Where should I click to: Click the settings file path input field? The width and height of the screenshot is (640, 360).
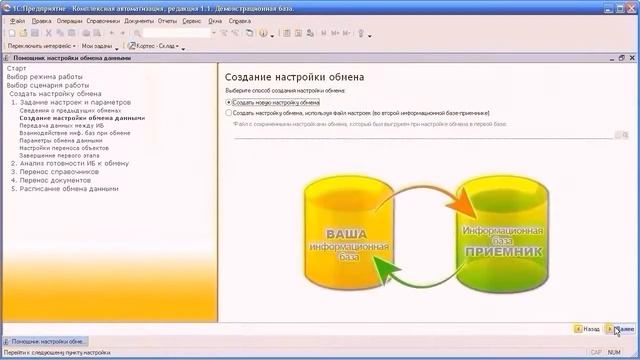[423, 135]
